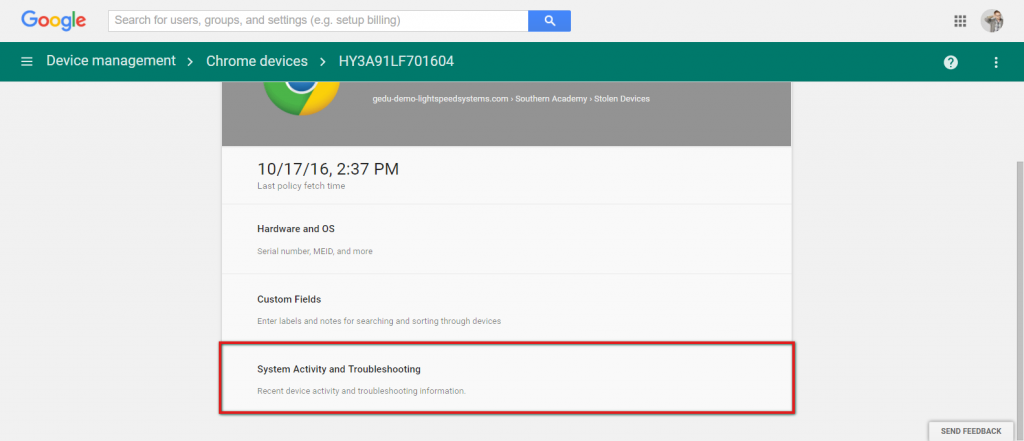Click the Stolen Devices organization path text
The image size is (1024, 441).
[x=622, y=99]
